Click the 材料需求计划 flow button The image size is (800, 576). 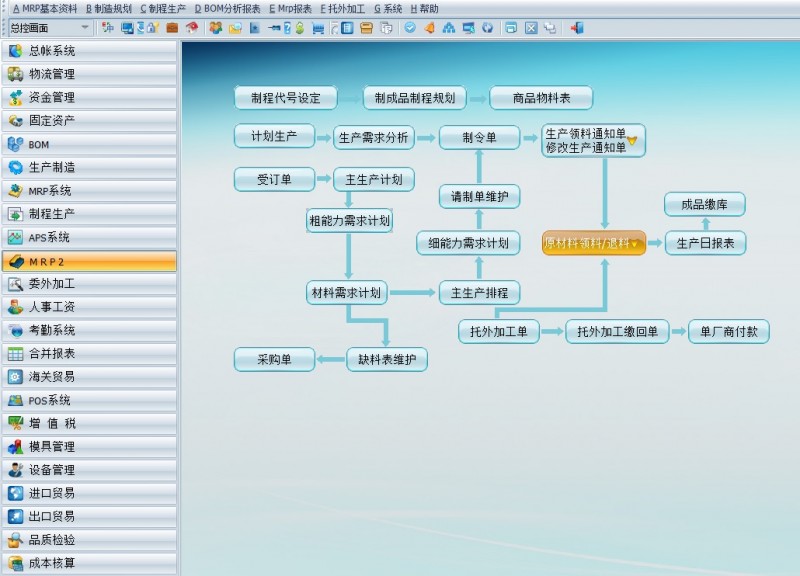pos(344,293)
